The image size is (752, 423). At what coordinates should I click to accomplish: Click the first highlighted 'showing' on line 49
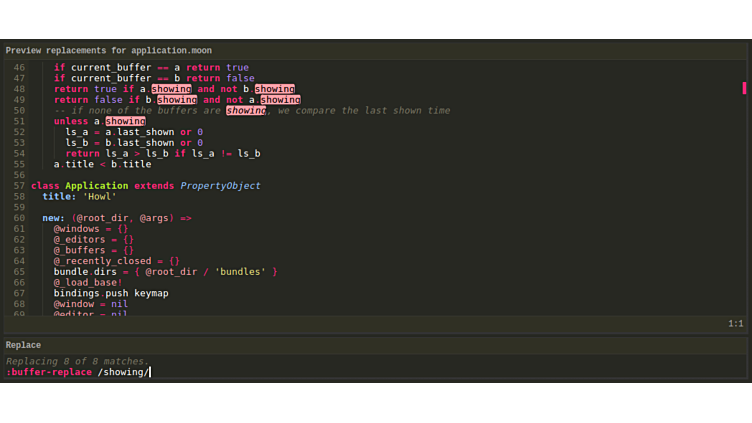click(176, 100)
